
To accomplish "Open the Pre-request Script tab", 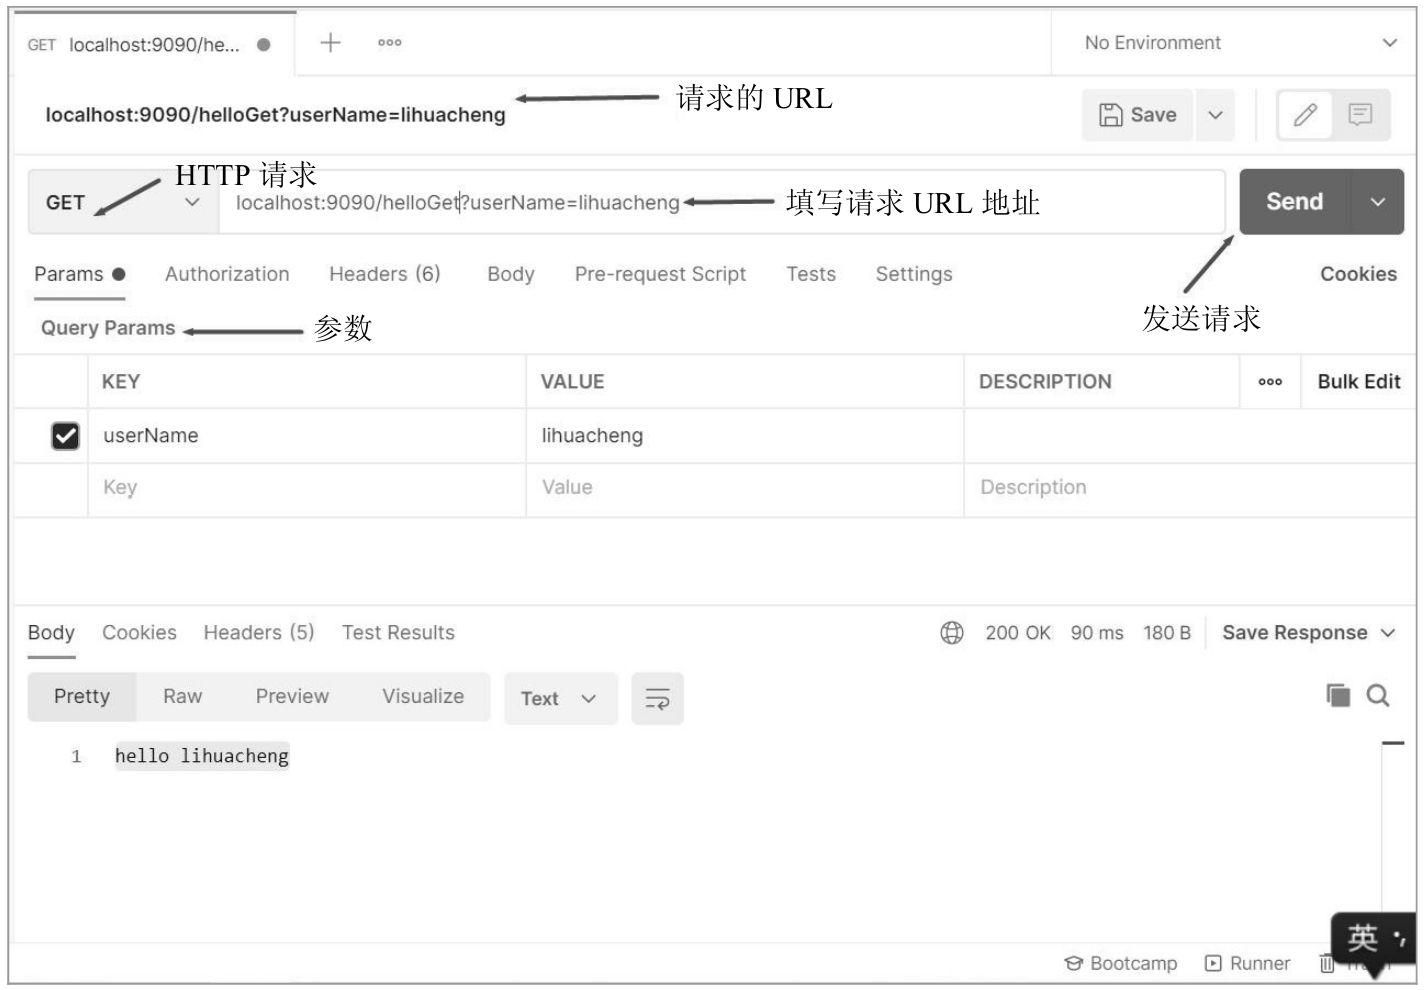I will tap(660, 273).
